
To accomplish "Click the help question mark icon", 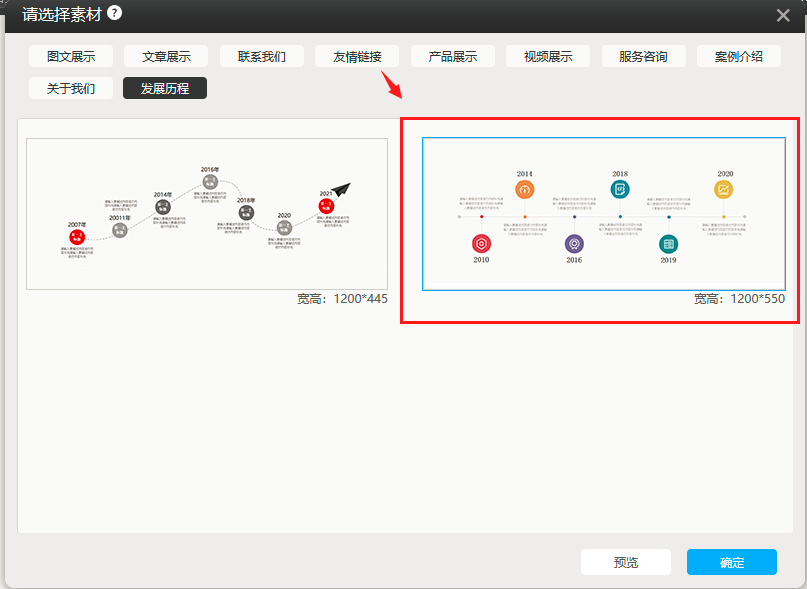I will pos(115,13).
